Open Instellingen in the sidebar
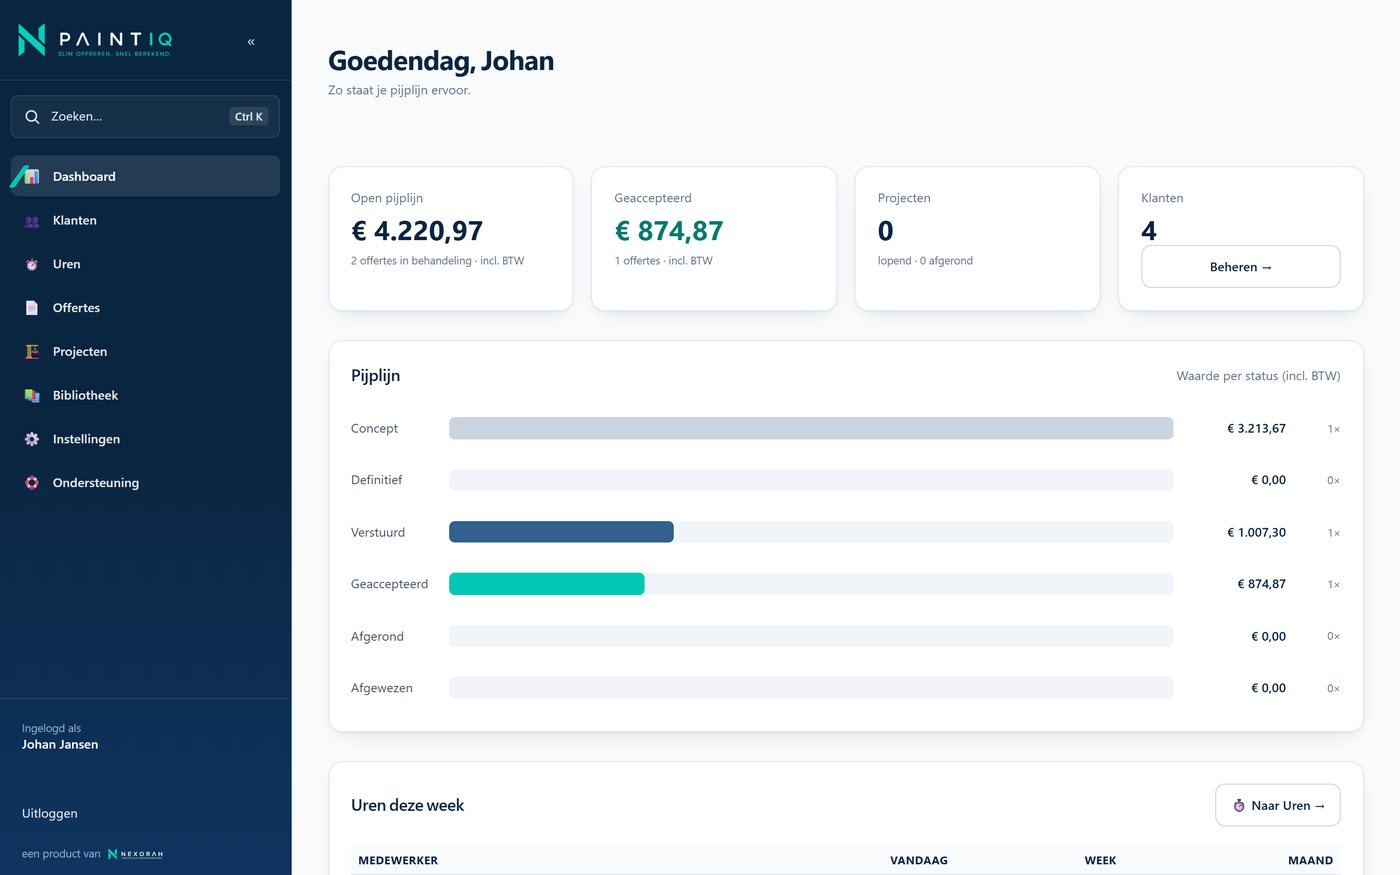This screenshot has height=875, width=1400. (x=145, y=439)
